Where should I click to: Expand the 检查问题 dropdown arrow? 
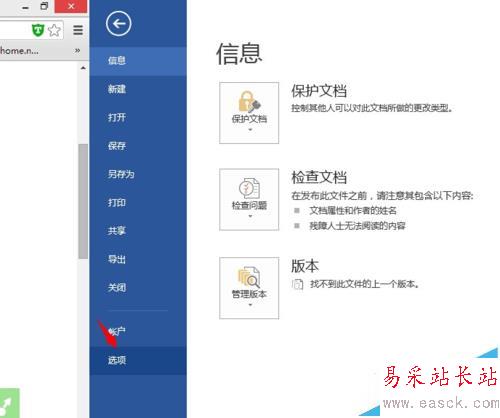[x=250, y=216]
